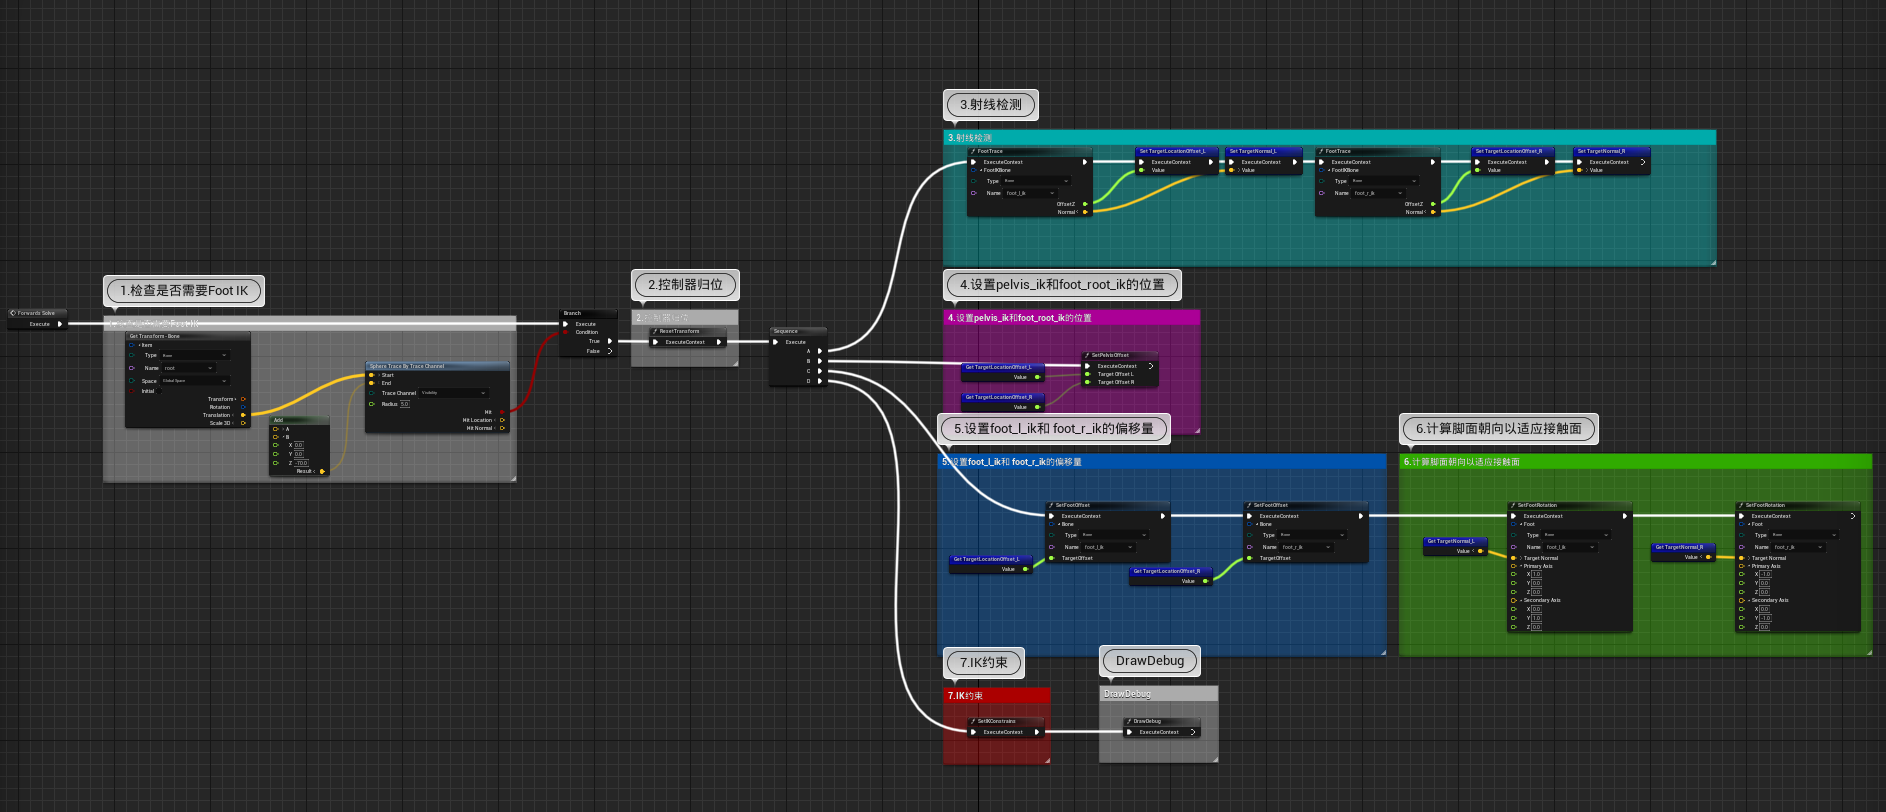Collapse FootIKBone pin in first FootTrace

tap(980, 170)
